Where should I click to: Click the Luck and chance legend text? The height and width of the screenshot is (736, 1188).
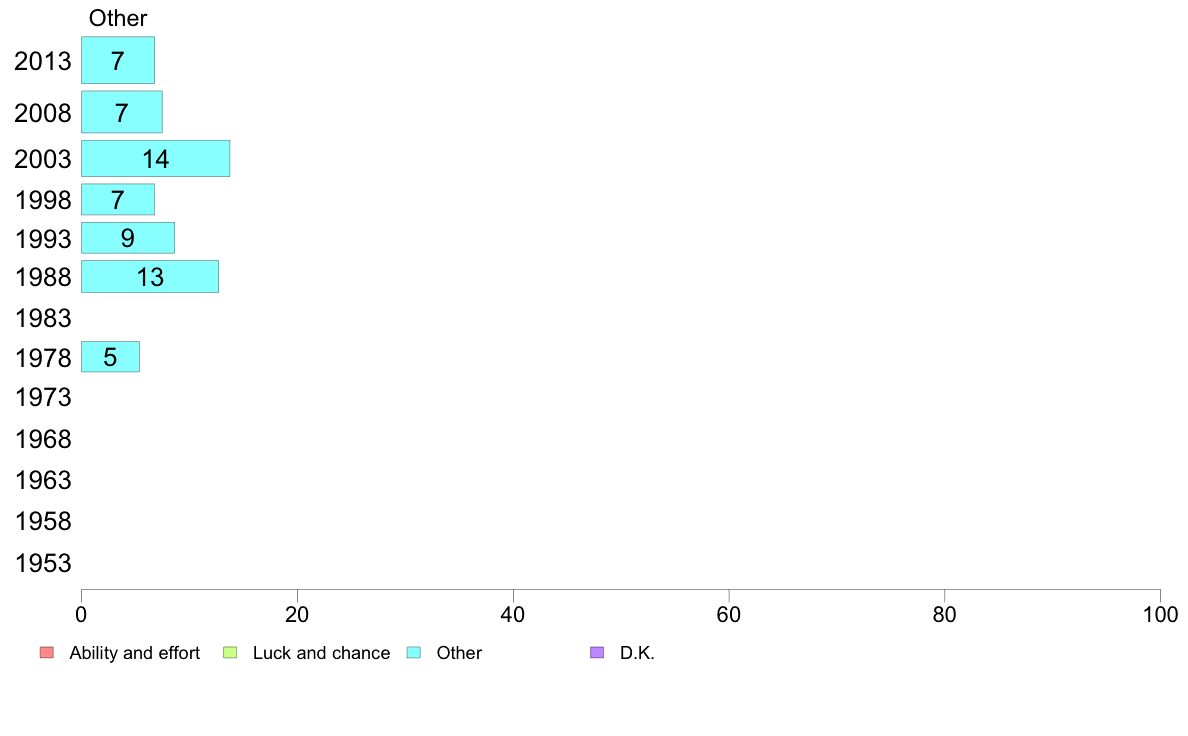tap(321, 653)
